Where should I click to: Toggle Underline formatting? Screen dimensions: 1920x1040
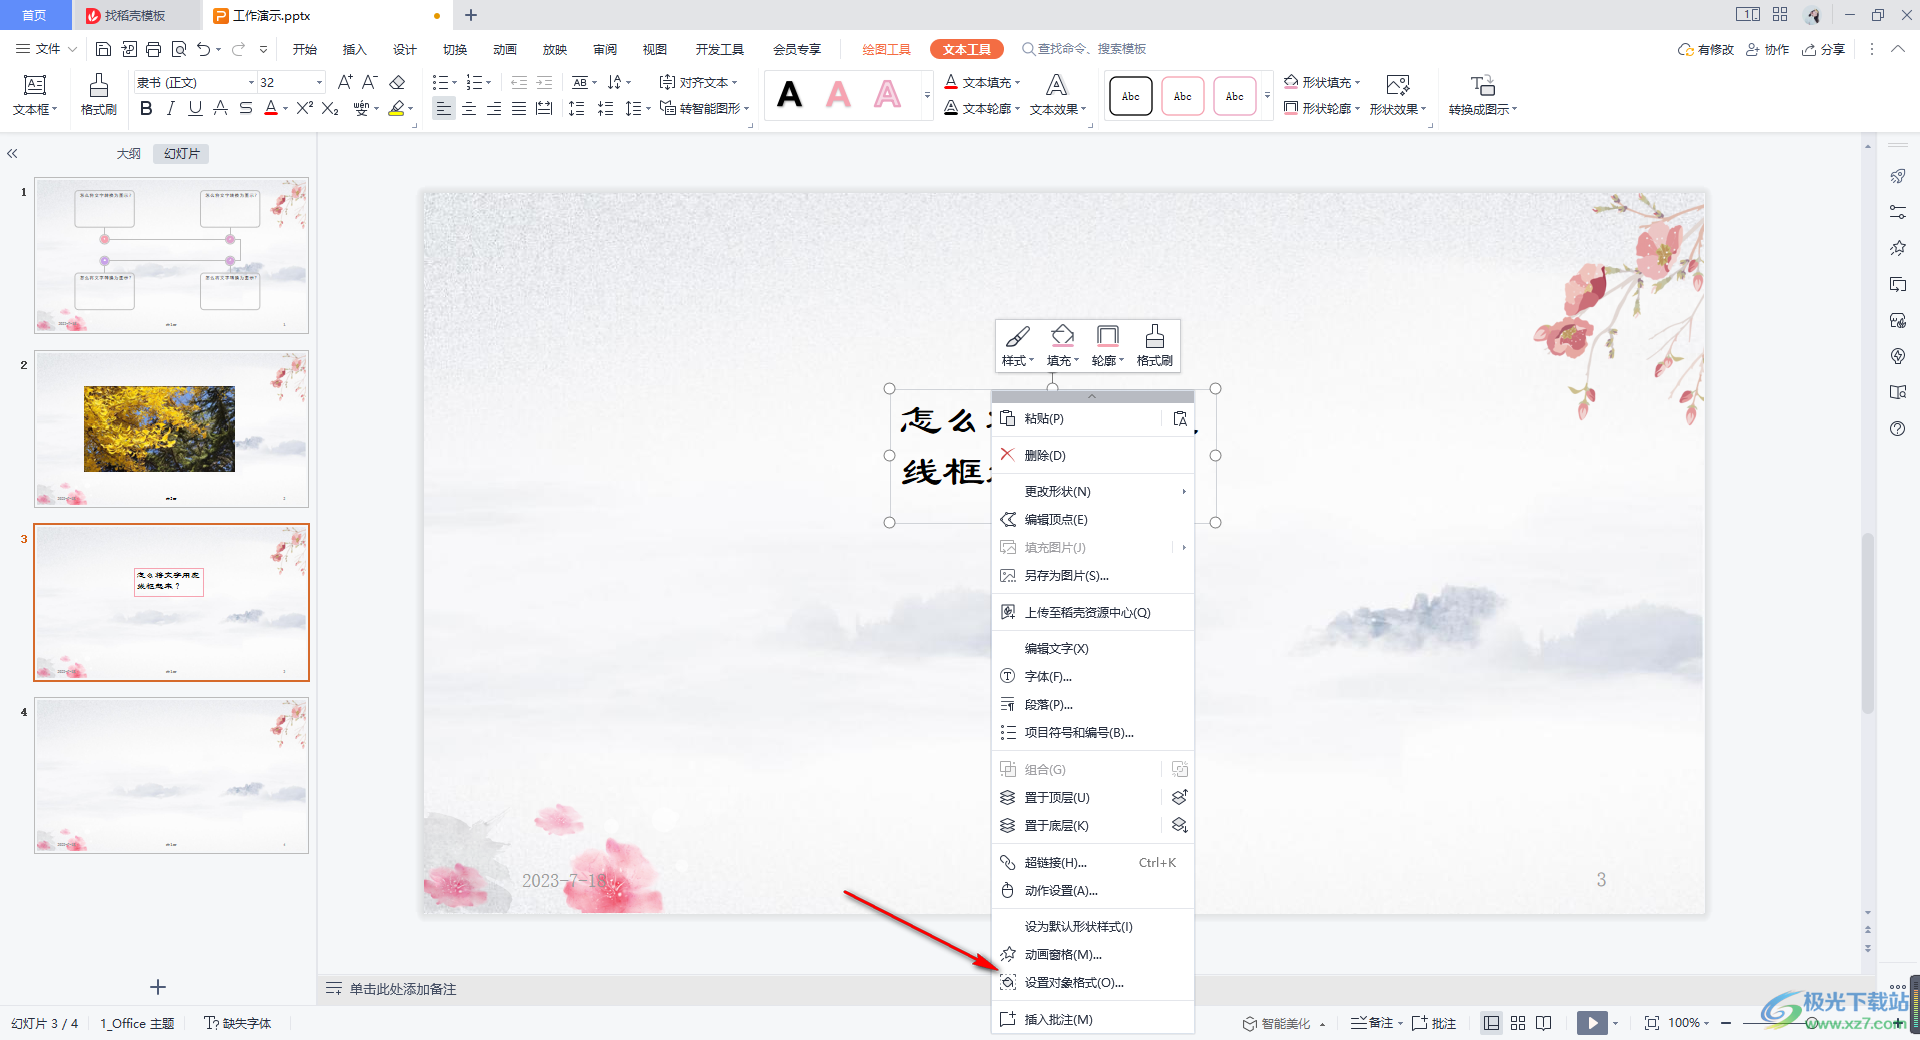click(x=195, y=108)
